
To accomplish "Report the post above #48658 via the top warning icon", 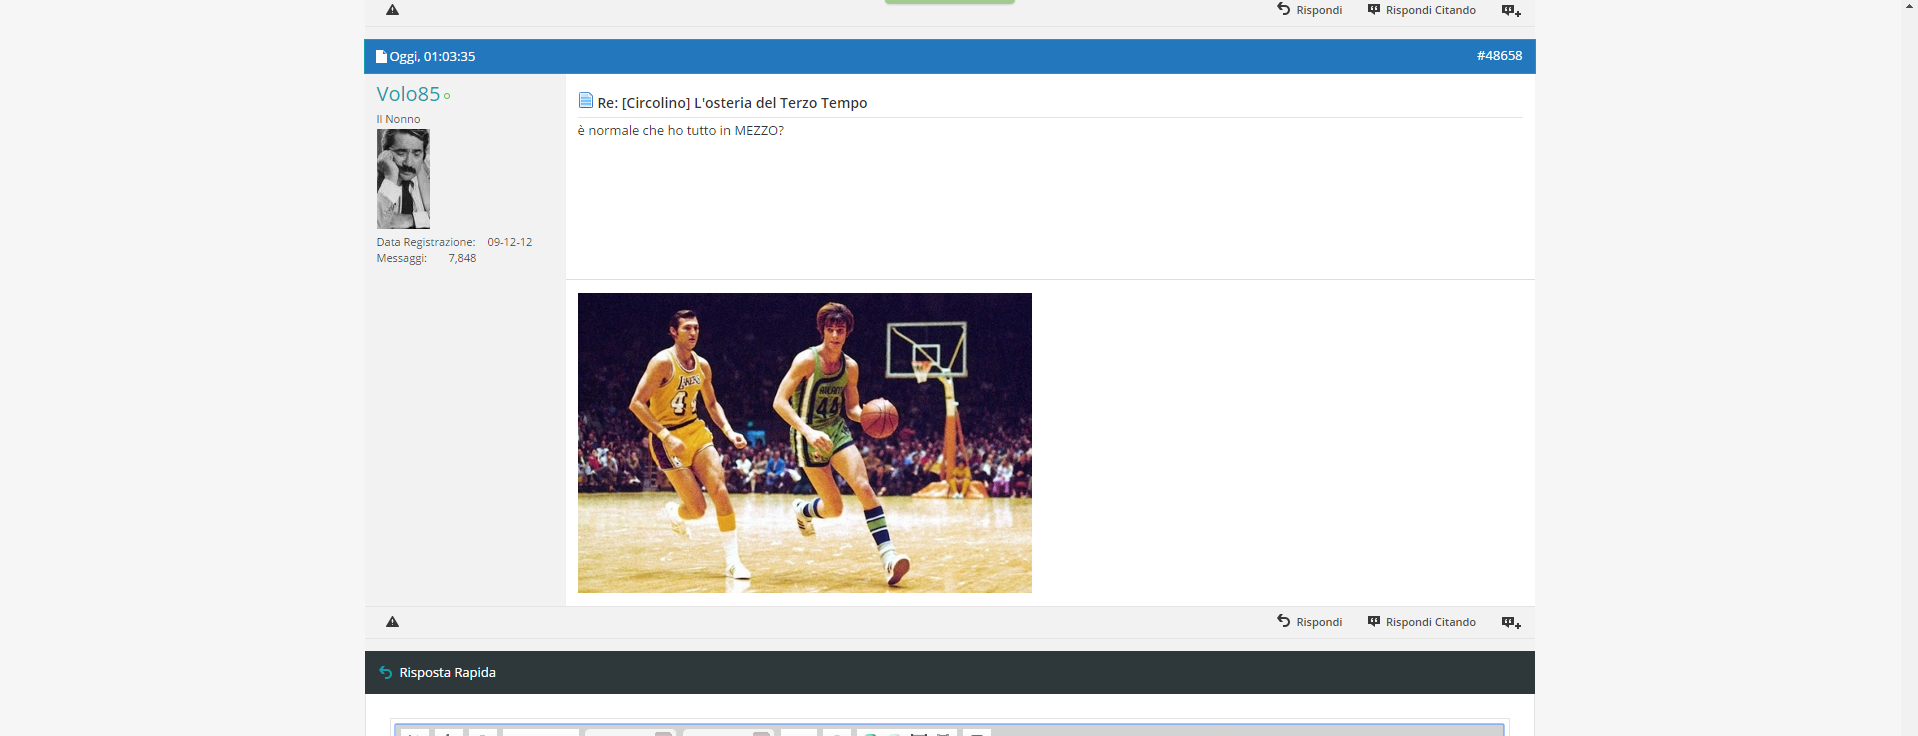I will (x=392, y=10).
